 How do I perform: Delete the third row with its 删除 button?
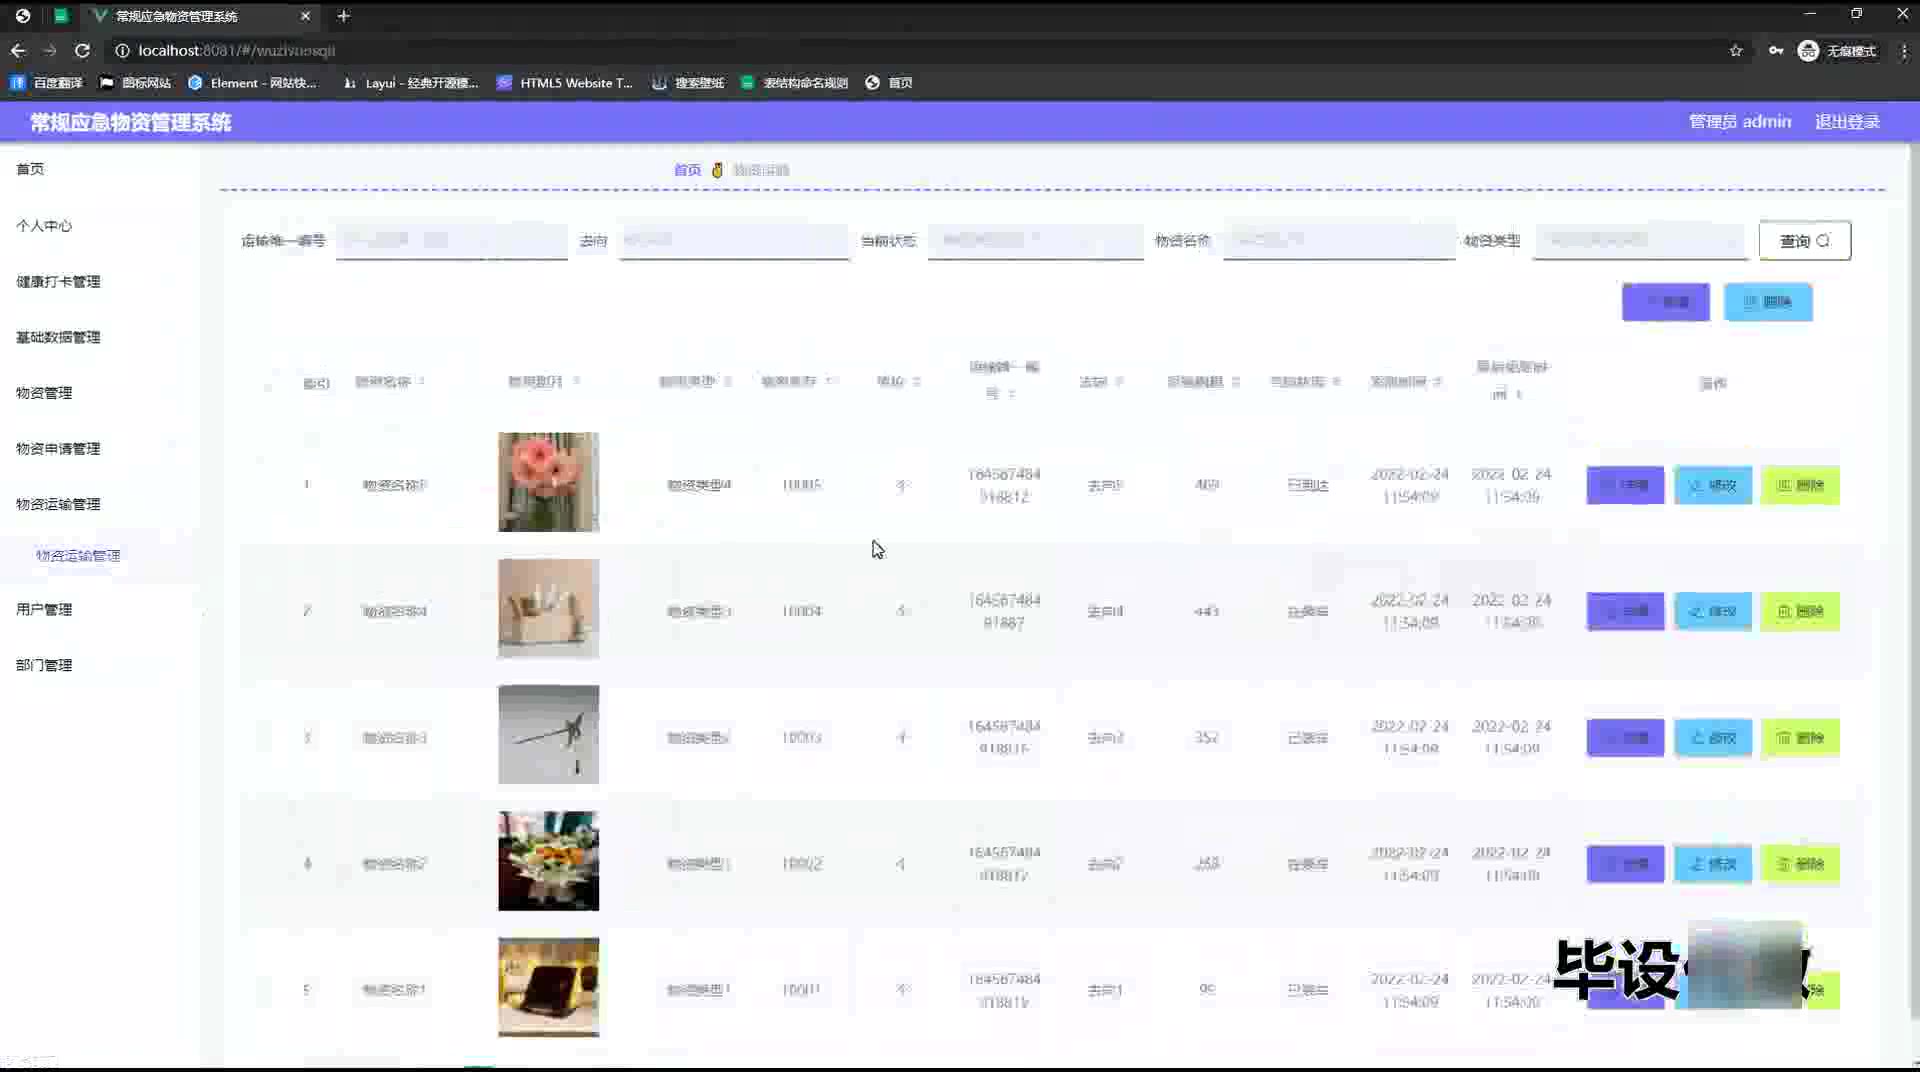[x=1799, y=738]
